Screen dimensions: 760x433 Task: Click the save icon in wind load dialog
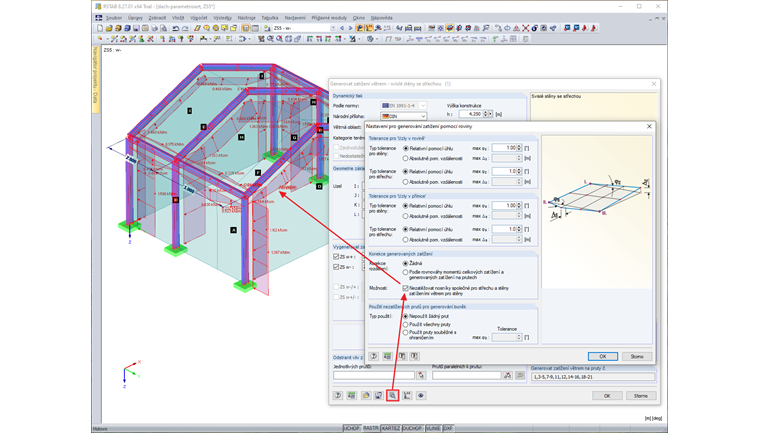pos(379,396)
